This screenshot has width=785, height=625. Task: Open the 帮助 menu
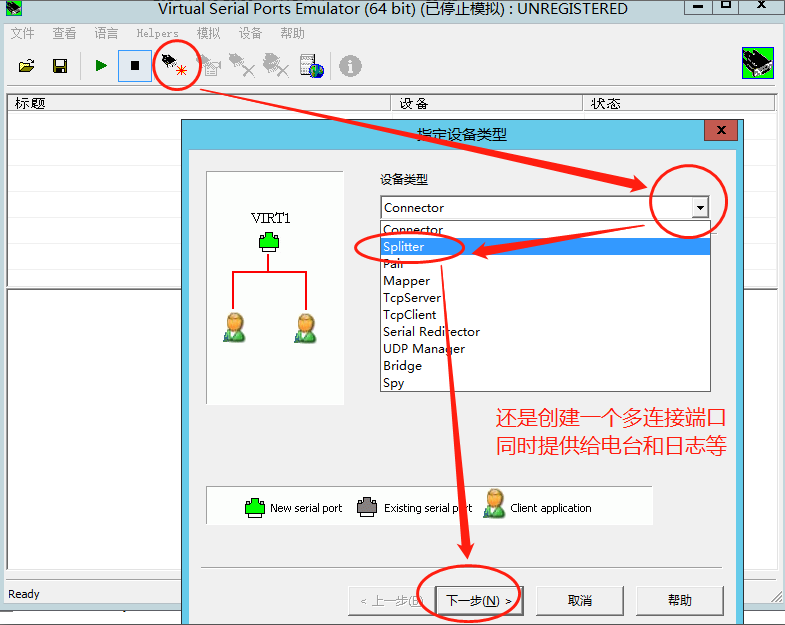click(292, 34)
